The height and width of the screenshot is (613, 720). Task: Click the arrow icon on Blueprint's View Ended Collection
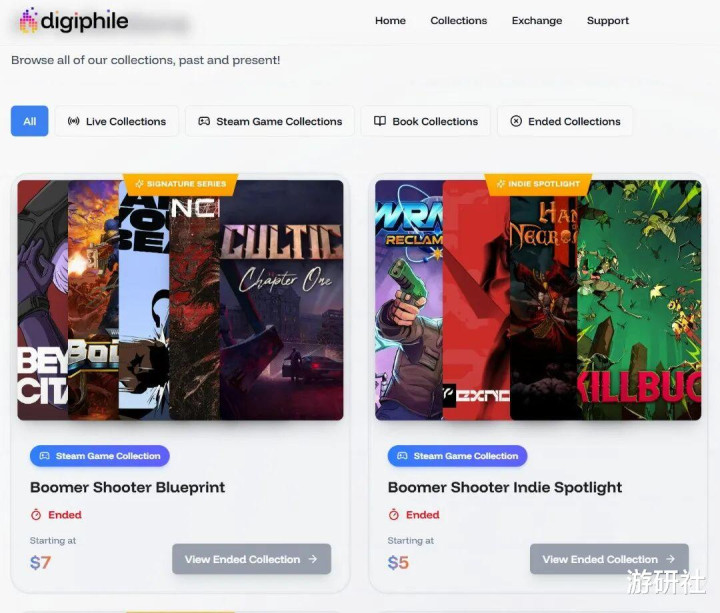click(x=313, y=559)
